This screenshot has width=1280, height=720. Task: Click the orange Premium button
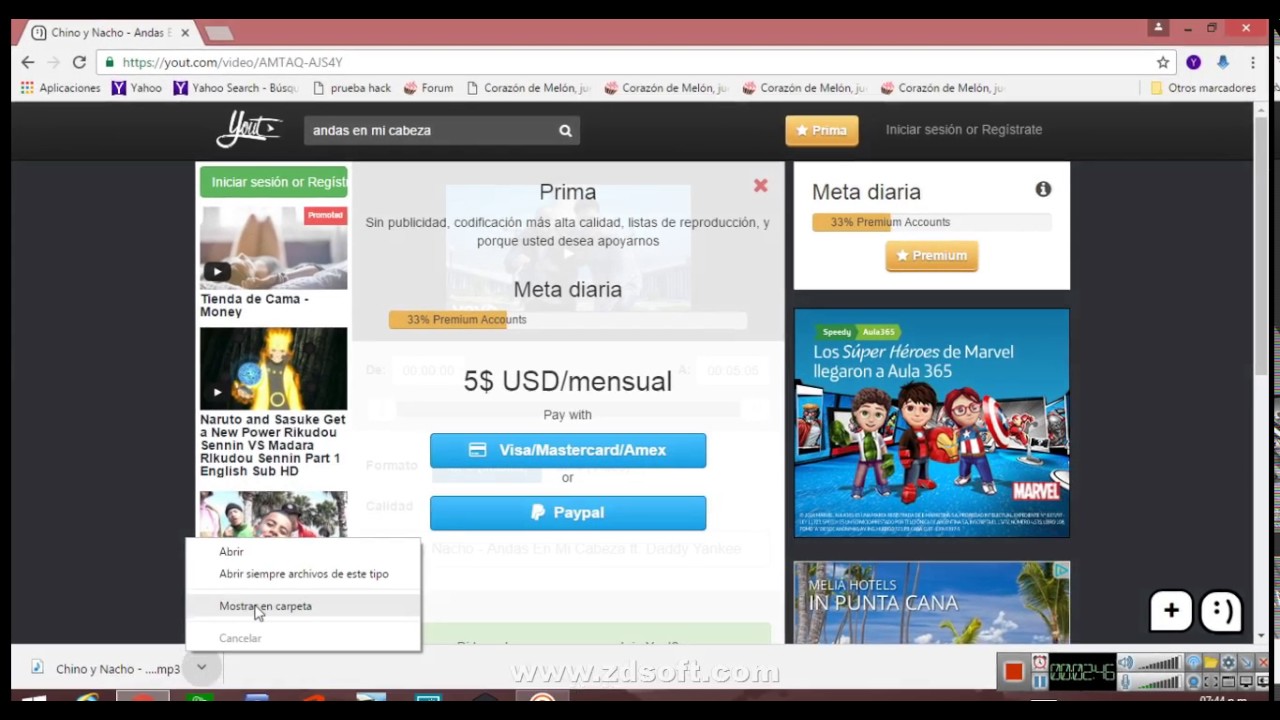pyautogui.click(x=931, y=255)
